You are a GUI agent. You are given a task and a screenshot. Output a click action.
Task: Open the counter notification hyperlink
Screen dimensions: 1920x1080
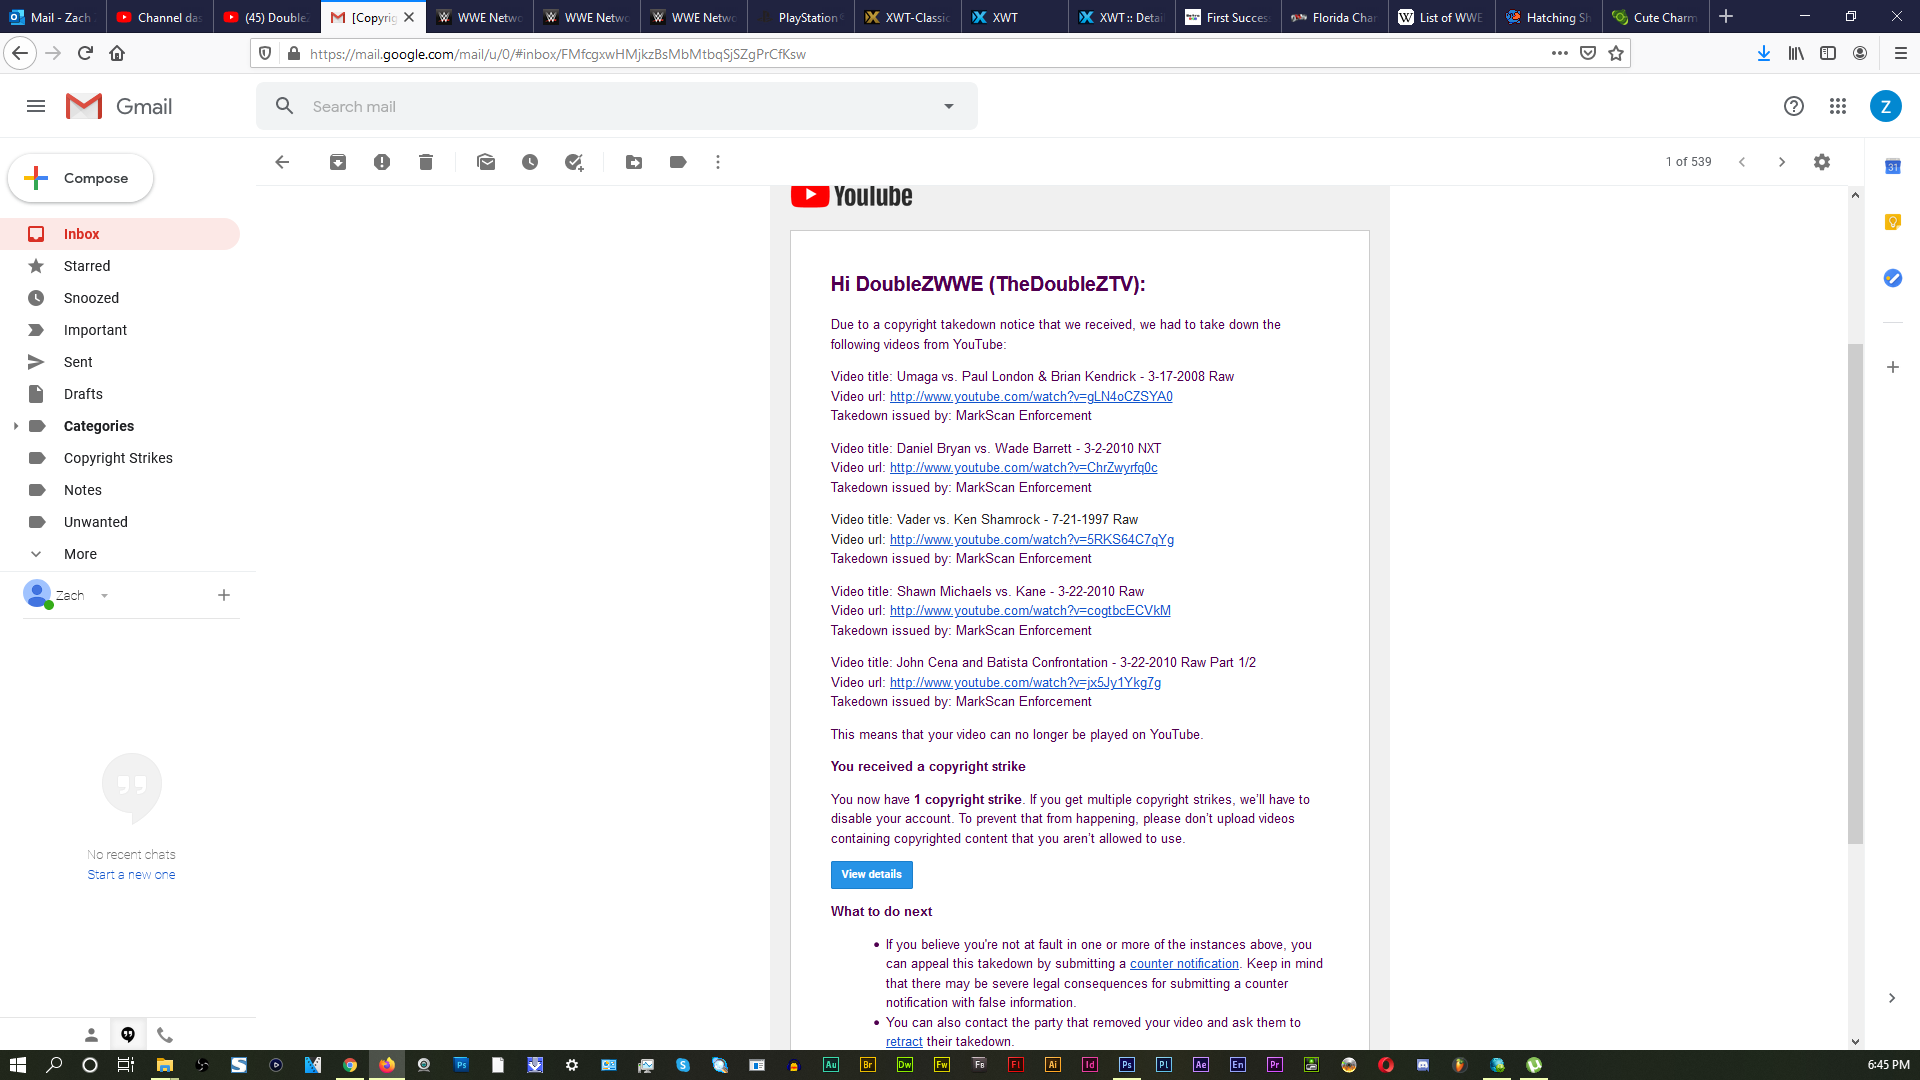click(1183, 963)
